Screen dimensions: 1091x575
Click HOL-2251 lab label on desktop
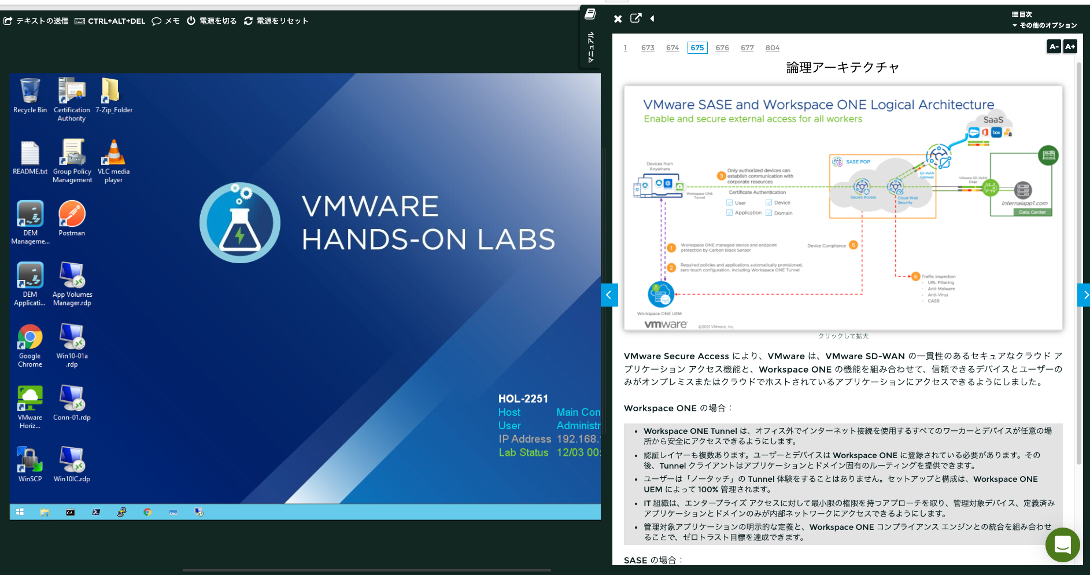pyautogui.click(x=523, y=399)
